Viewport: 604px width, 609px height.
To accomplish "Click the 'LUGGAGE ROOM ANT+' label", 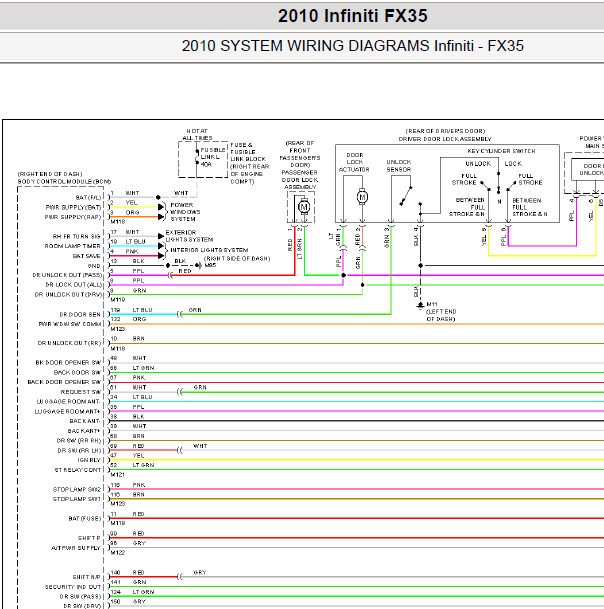I will 68,411.
